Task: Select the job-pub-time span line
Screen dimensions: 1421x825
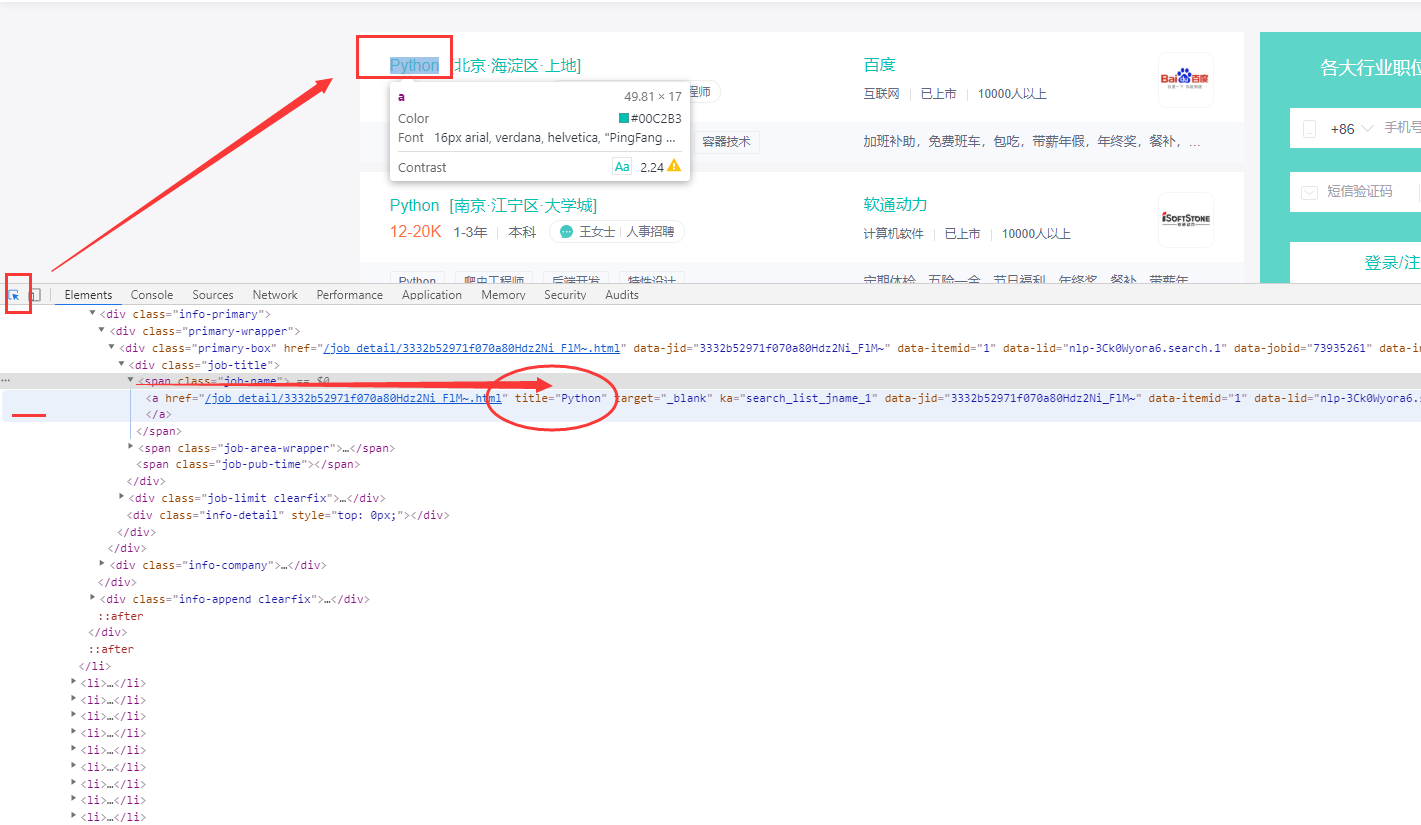Action: (248, 464)
